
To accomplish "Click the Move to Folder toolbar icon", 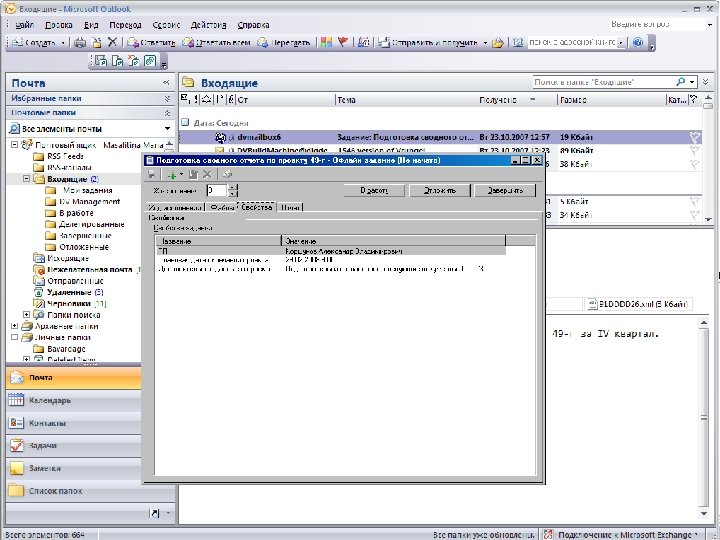I will click(96, 43).
